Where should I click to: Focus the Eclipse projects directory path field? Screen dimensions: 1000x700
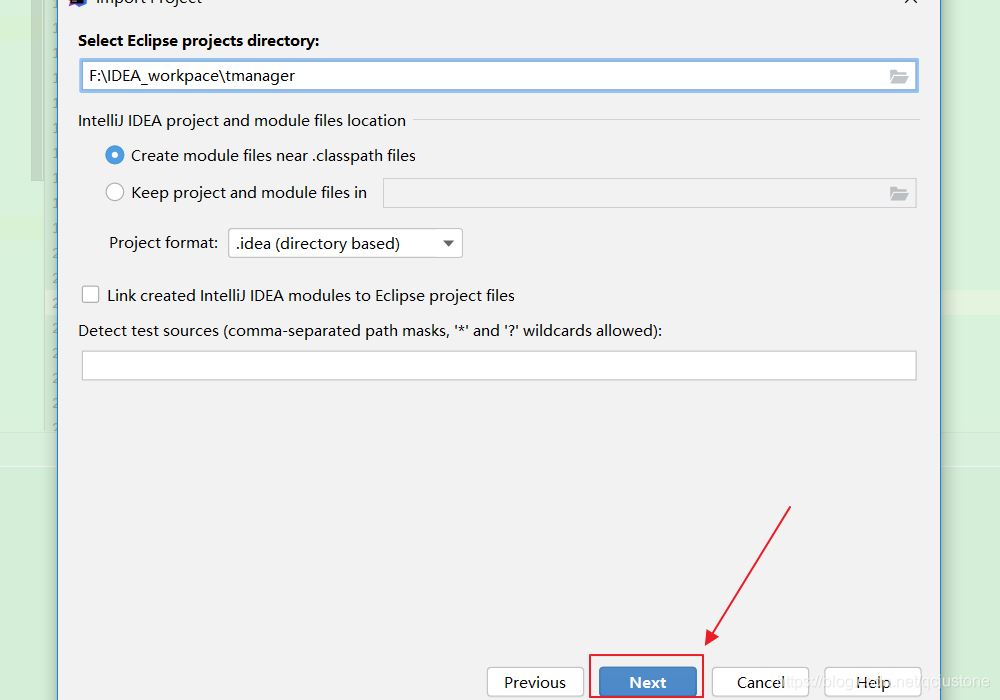click(480, 76)
